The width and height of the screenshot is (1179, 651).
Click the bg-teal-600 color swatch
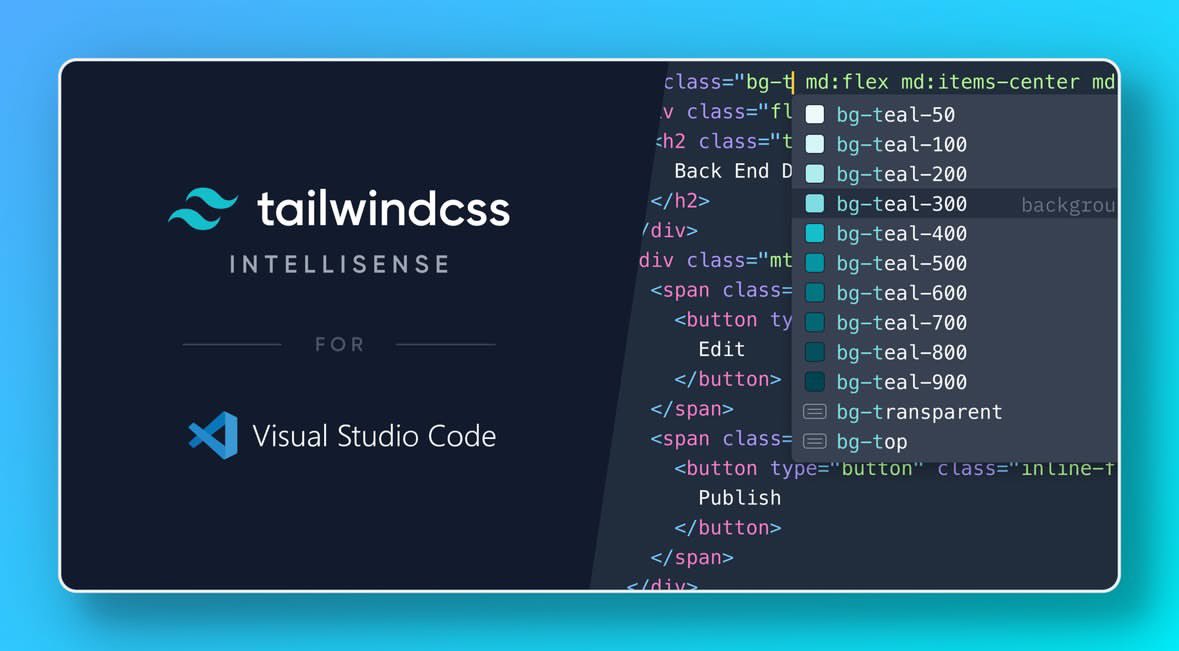(814, 292)
